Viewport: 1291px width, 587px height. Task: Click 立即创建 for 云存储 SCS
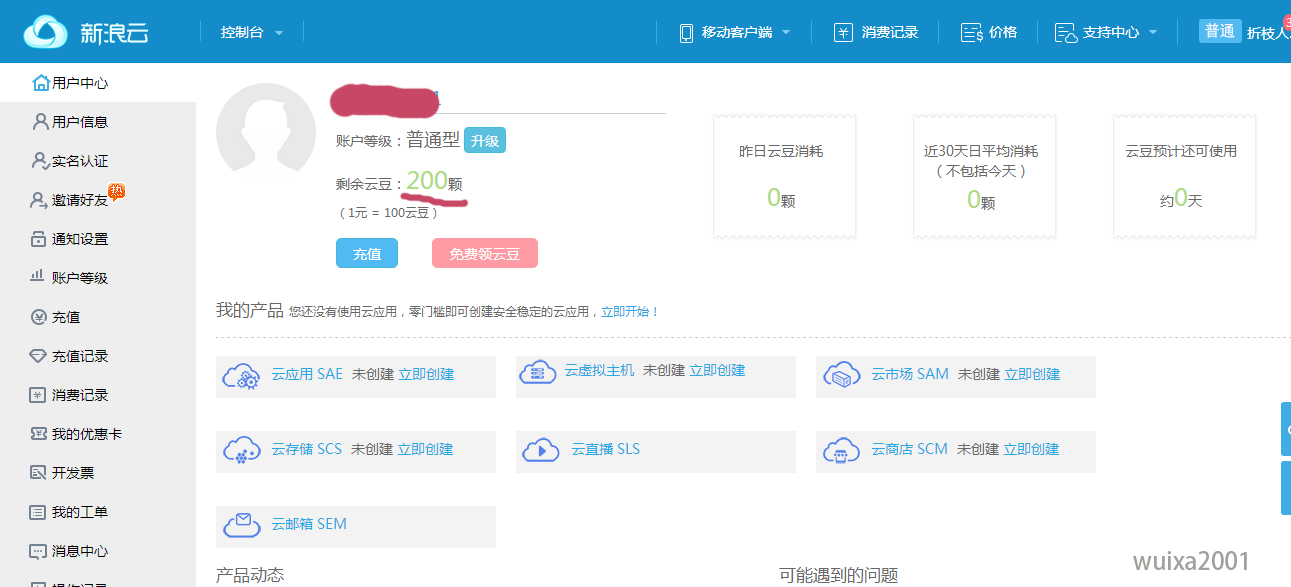click(425, 449)
